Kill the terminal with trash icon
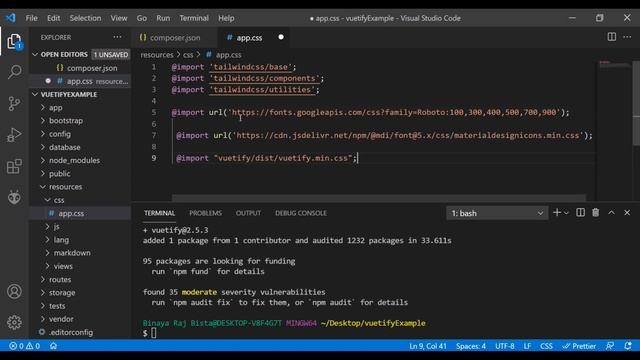This screenshot has width=640, height=360. click(596, 213)
